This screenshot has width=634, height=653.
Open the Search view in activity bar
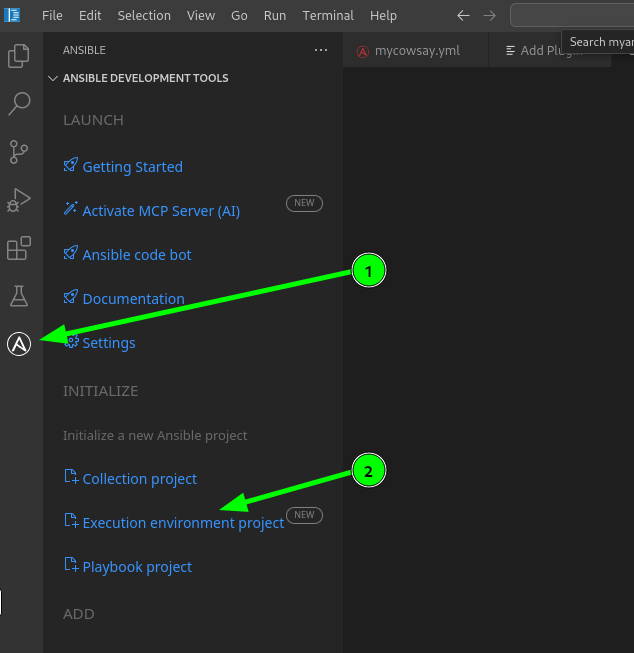[19, 103]
